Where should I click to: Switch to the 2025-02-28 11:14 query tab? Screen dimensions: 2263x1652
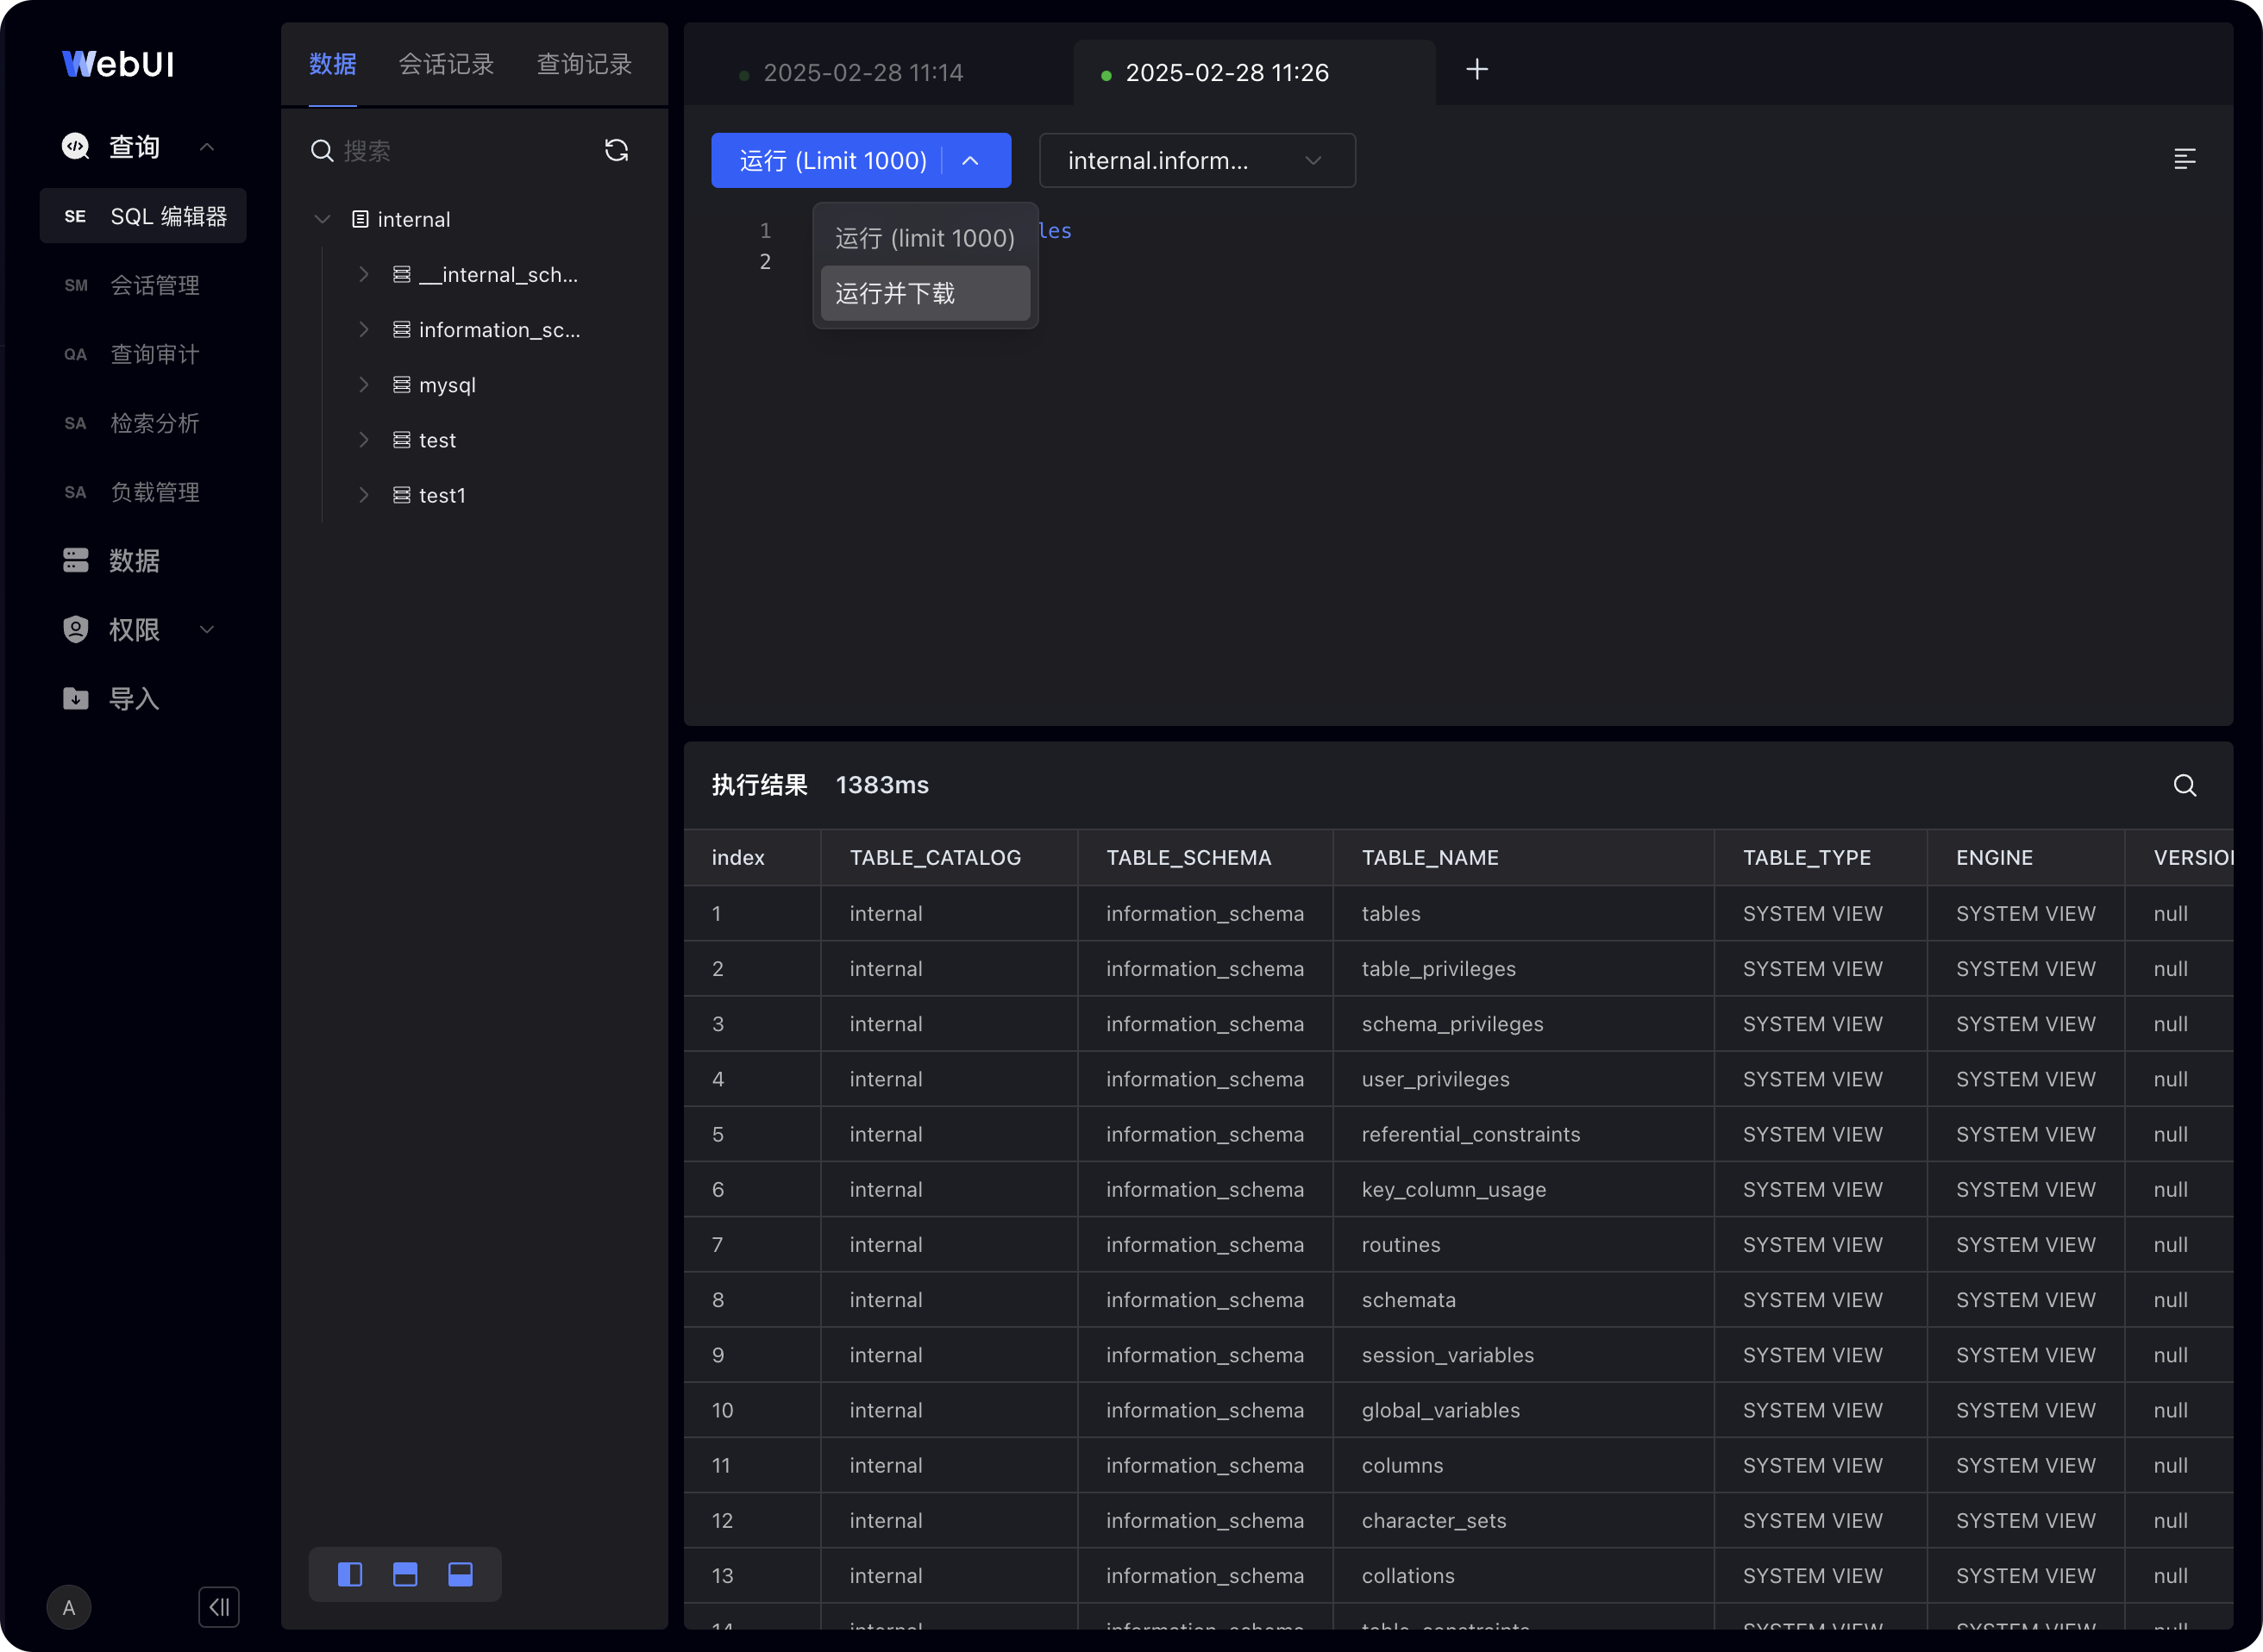click(x=863, y=72)
